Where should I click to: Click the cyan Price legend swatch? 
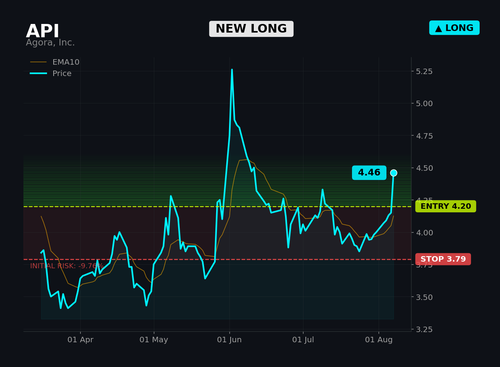click(38, 73)
